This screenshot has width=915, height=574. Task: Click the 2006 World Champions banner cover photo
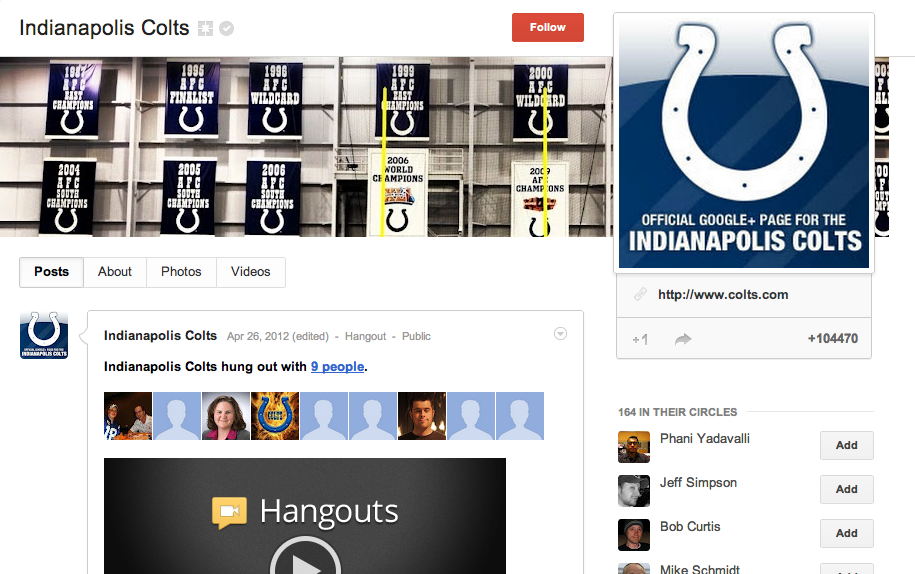398,192
